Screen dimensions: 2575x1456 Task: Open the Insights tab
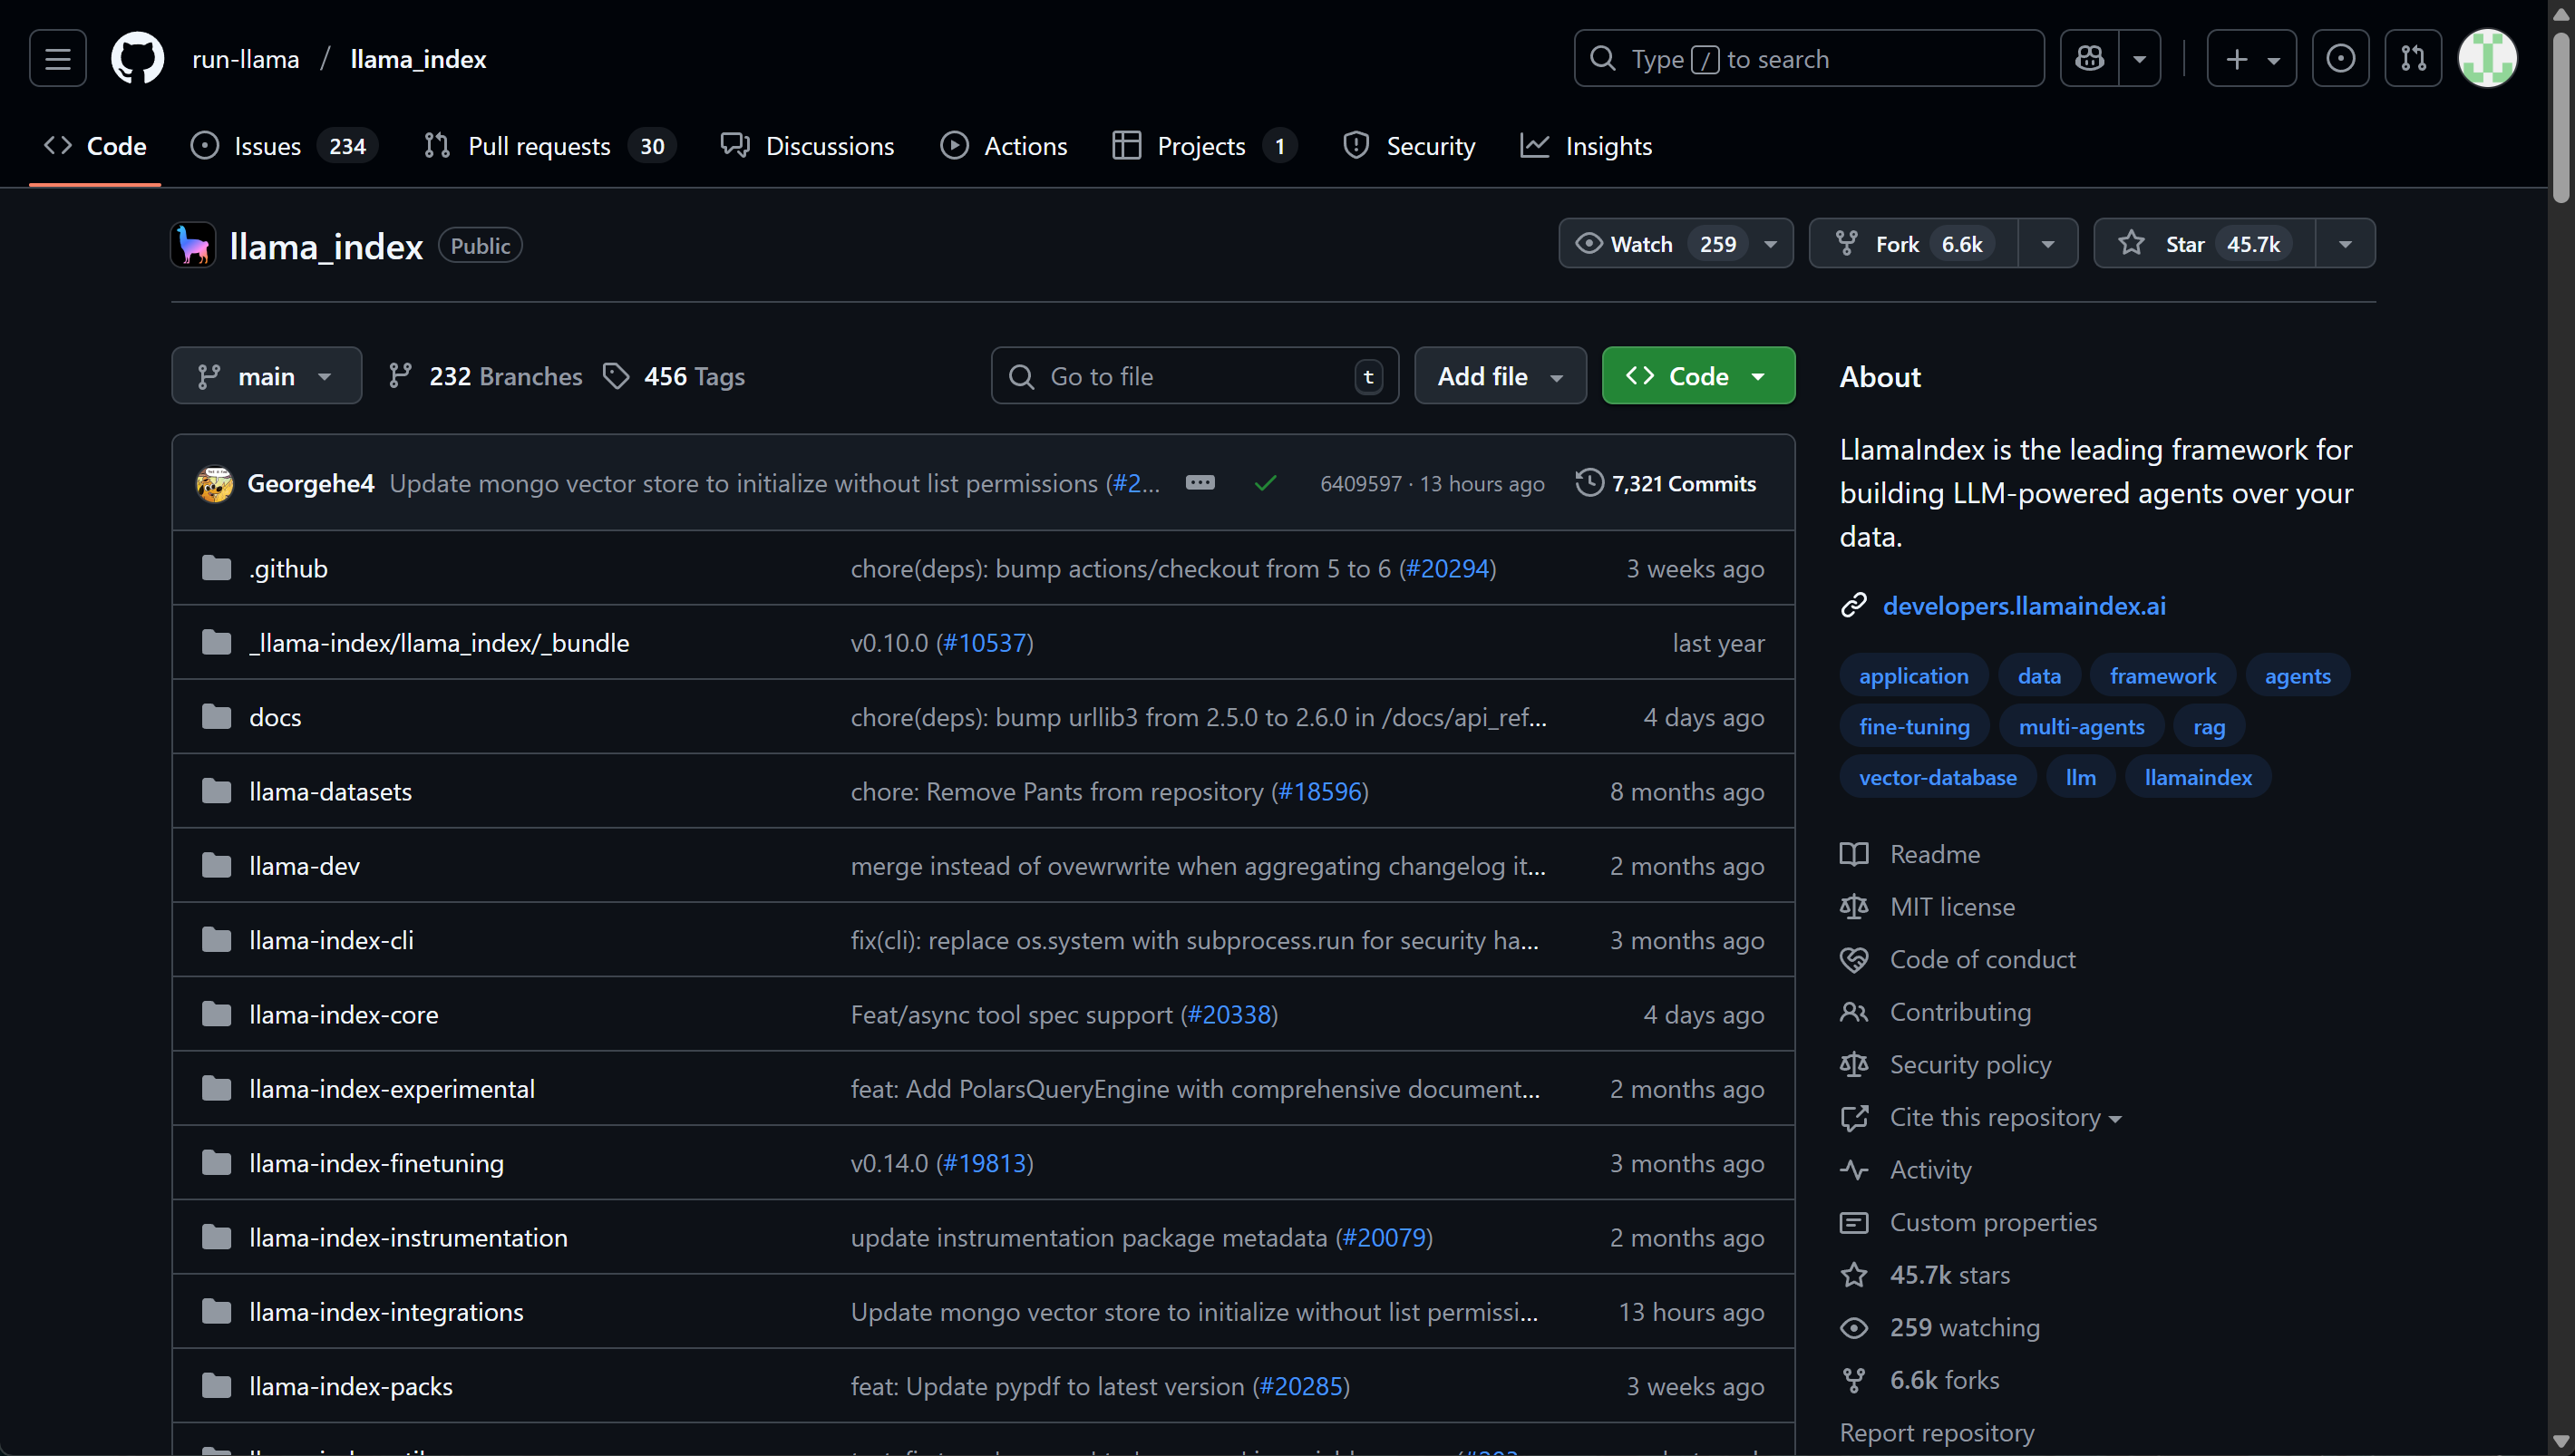click(x=1586, y=146)
